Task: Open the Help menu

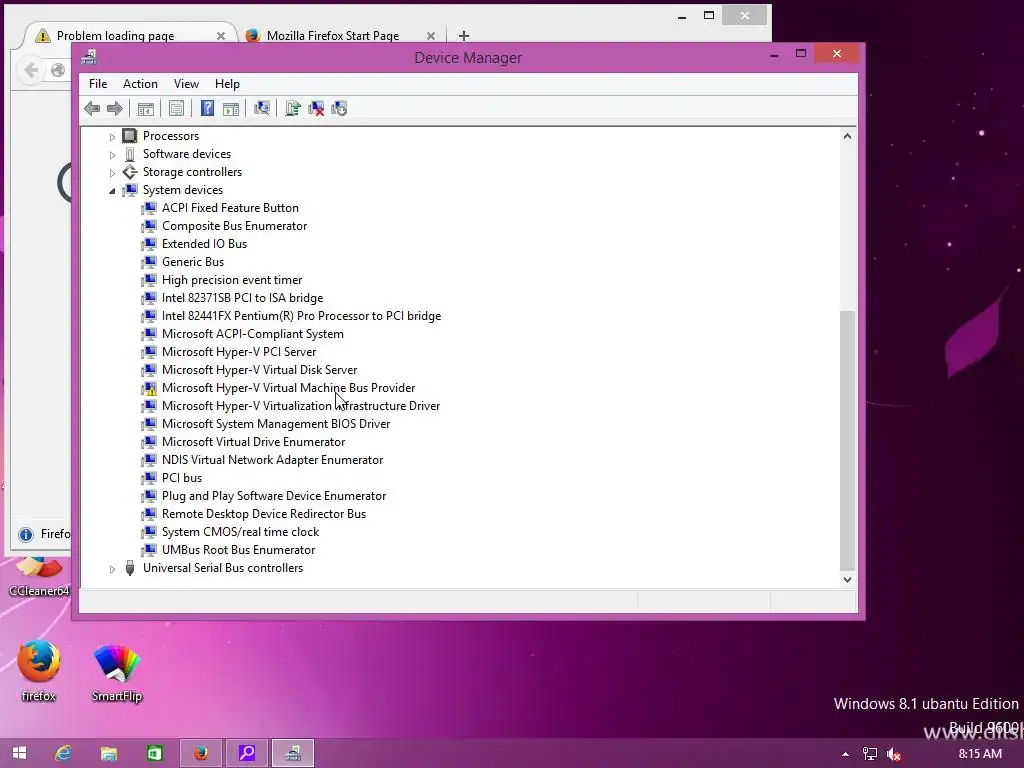Action: (227, 84)
